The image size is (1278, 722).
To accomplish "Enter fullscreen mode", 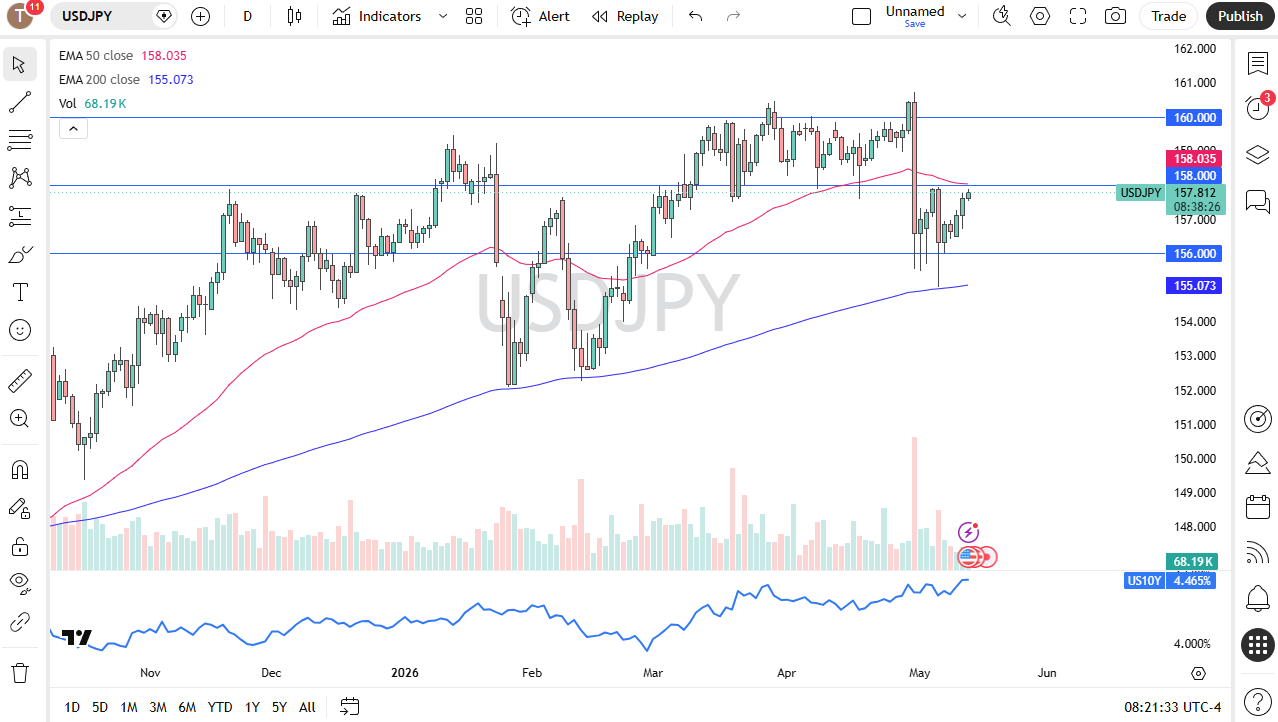I will pyautogui.click(x=1078, y=16).
